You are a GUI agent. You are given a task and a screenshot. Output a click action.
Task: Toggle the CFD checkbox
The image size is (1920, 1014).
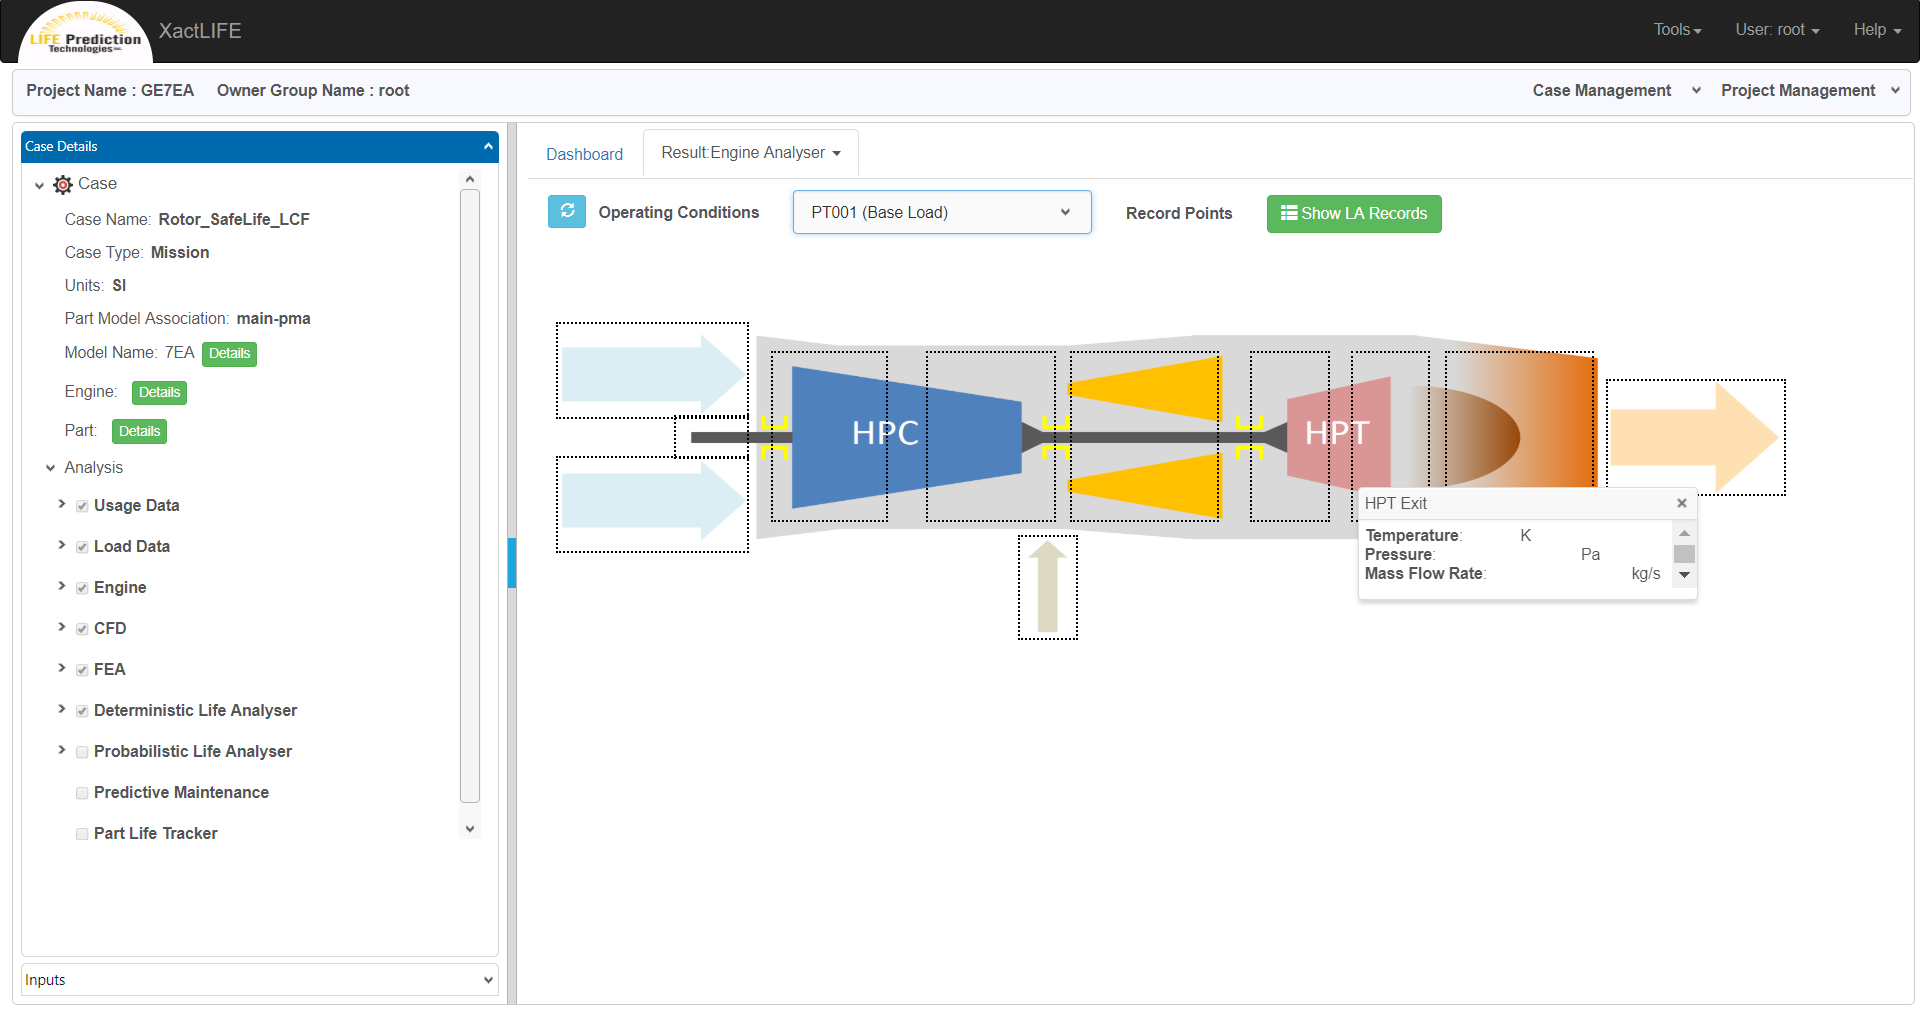82,629
